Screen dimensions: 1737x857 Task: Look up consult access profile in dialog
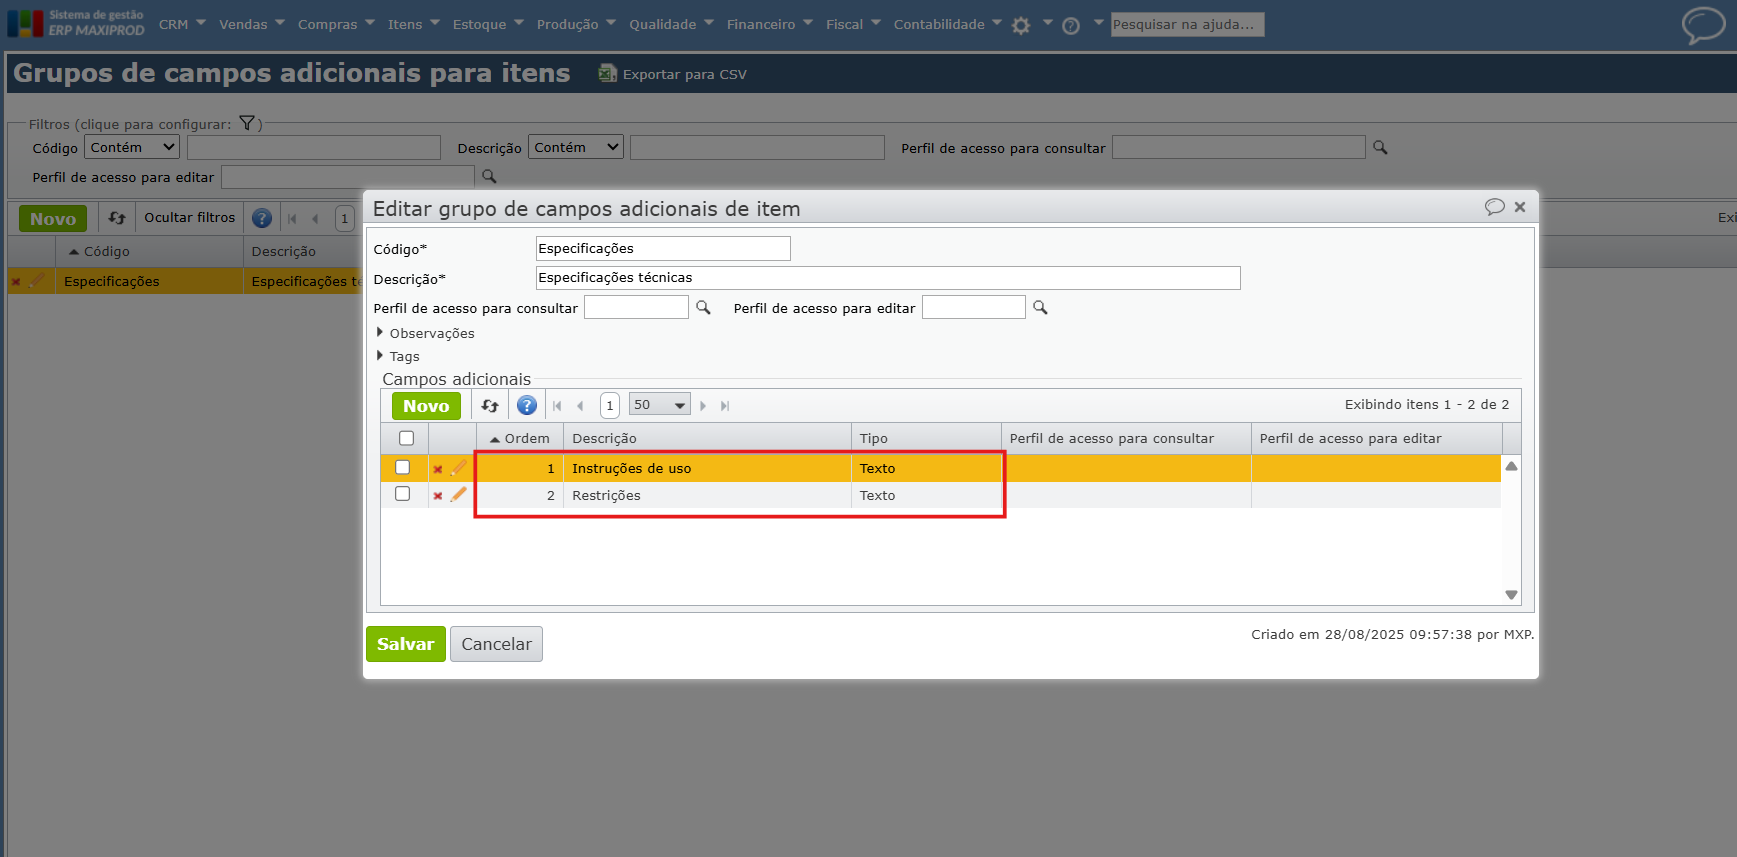click(x=703, y=307)
